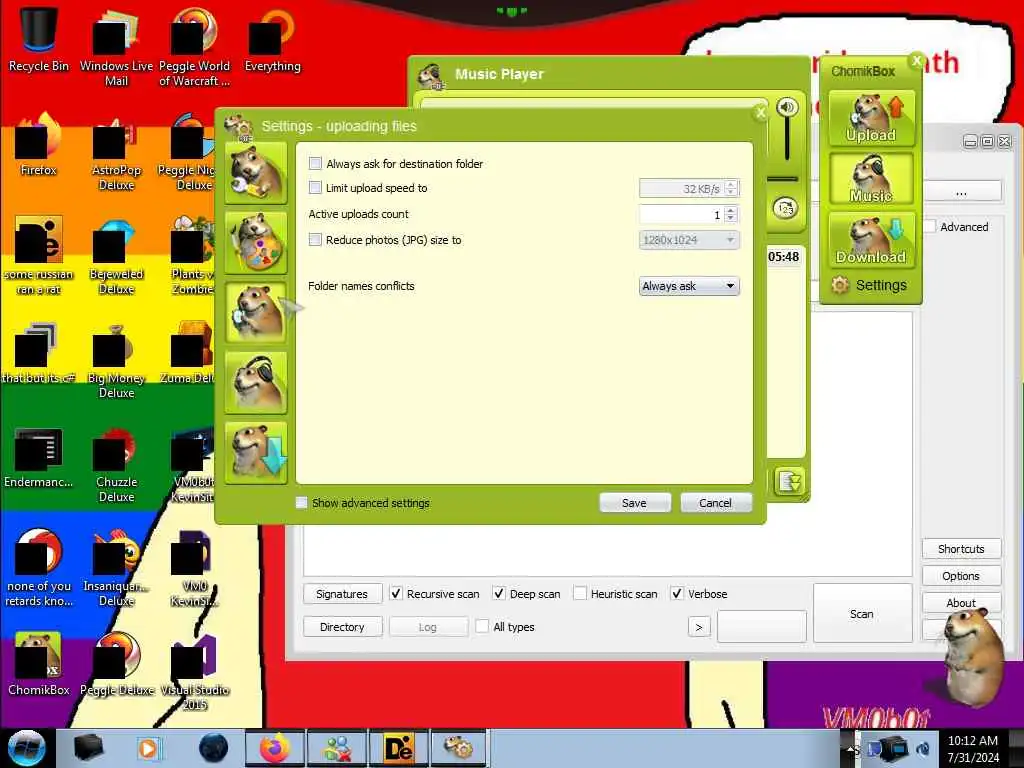Image resolution: width=1024 pixels, height=768 pixels.
Task: Click the ChomikBox Upload button
Action: [871, 118]
